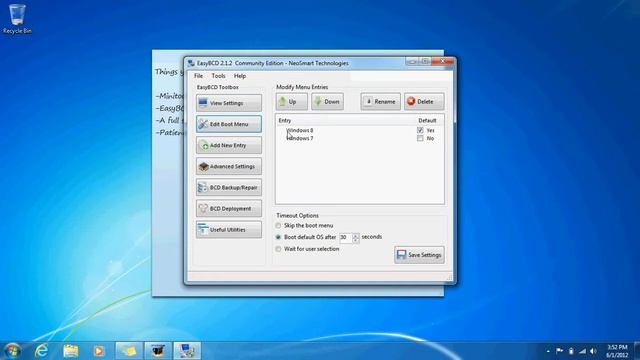Click the battery power tray icon
The image size is (640, 360).
[x=571, y=351]
